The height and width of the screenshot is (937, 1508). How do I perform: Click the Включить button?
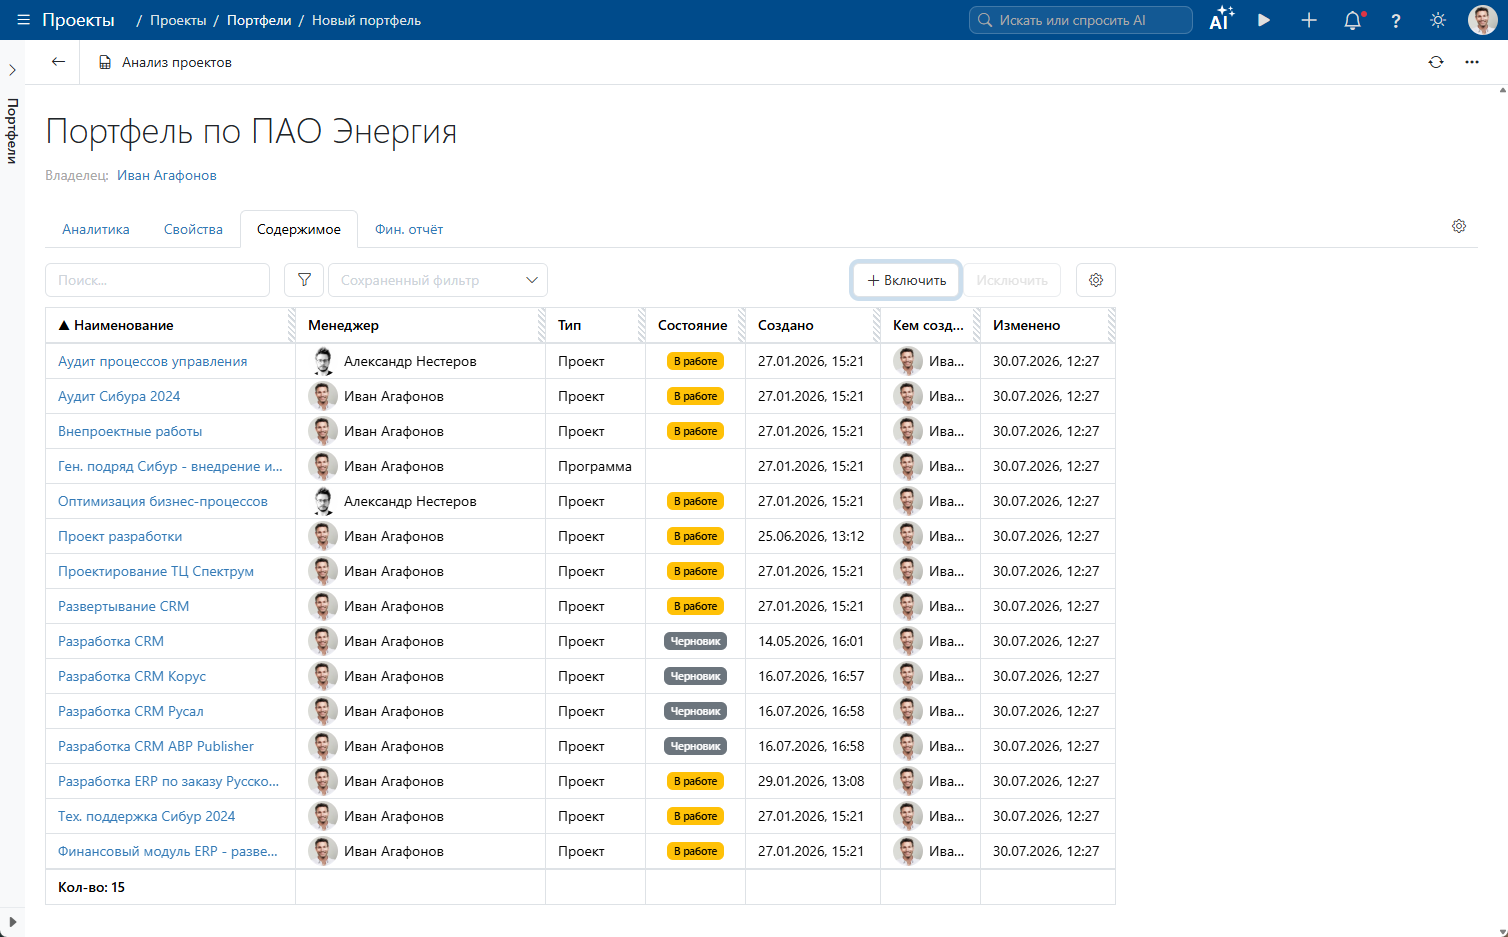[x=906, y=280]
